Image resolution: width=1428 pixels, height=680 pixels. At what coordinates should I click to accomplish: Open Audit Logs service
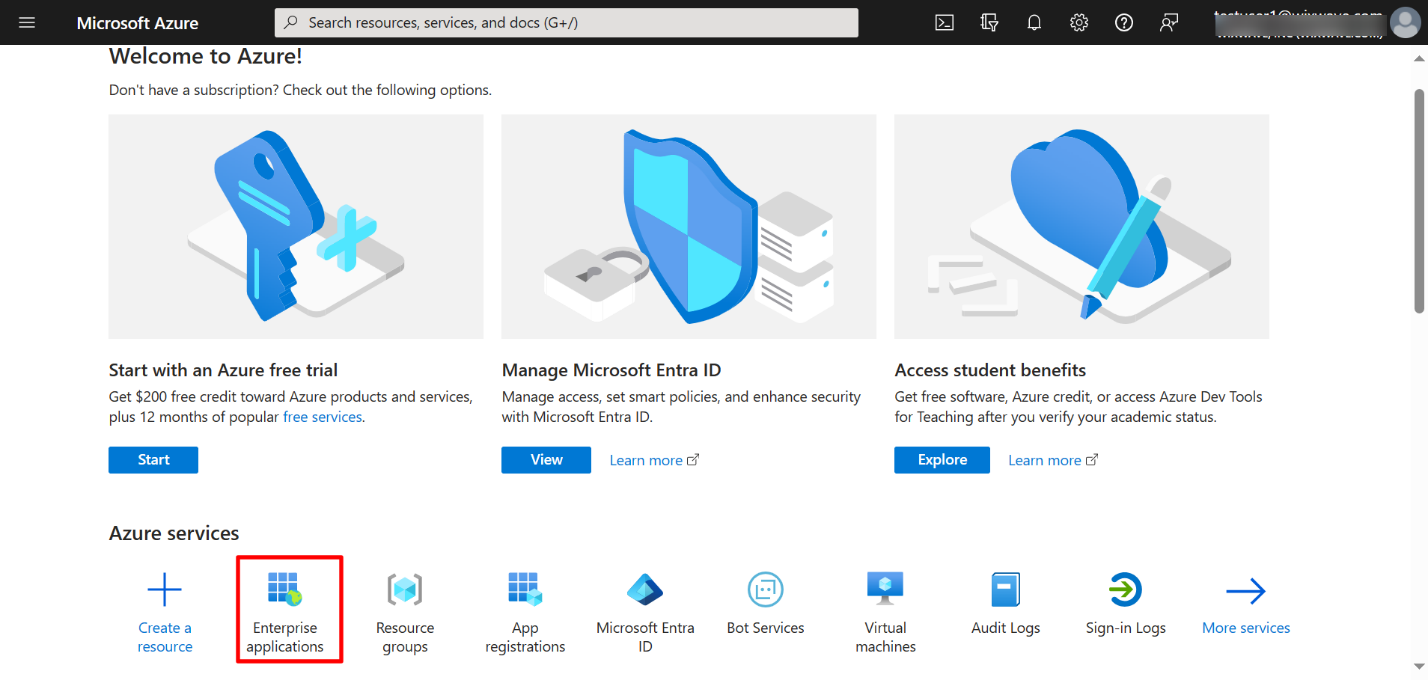(1005, 602)
